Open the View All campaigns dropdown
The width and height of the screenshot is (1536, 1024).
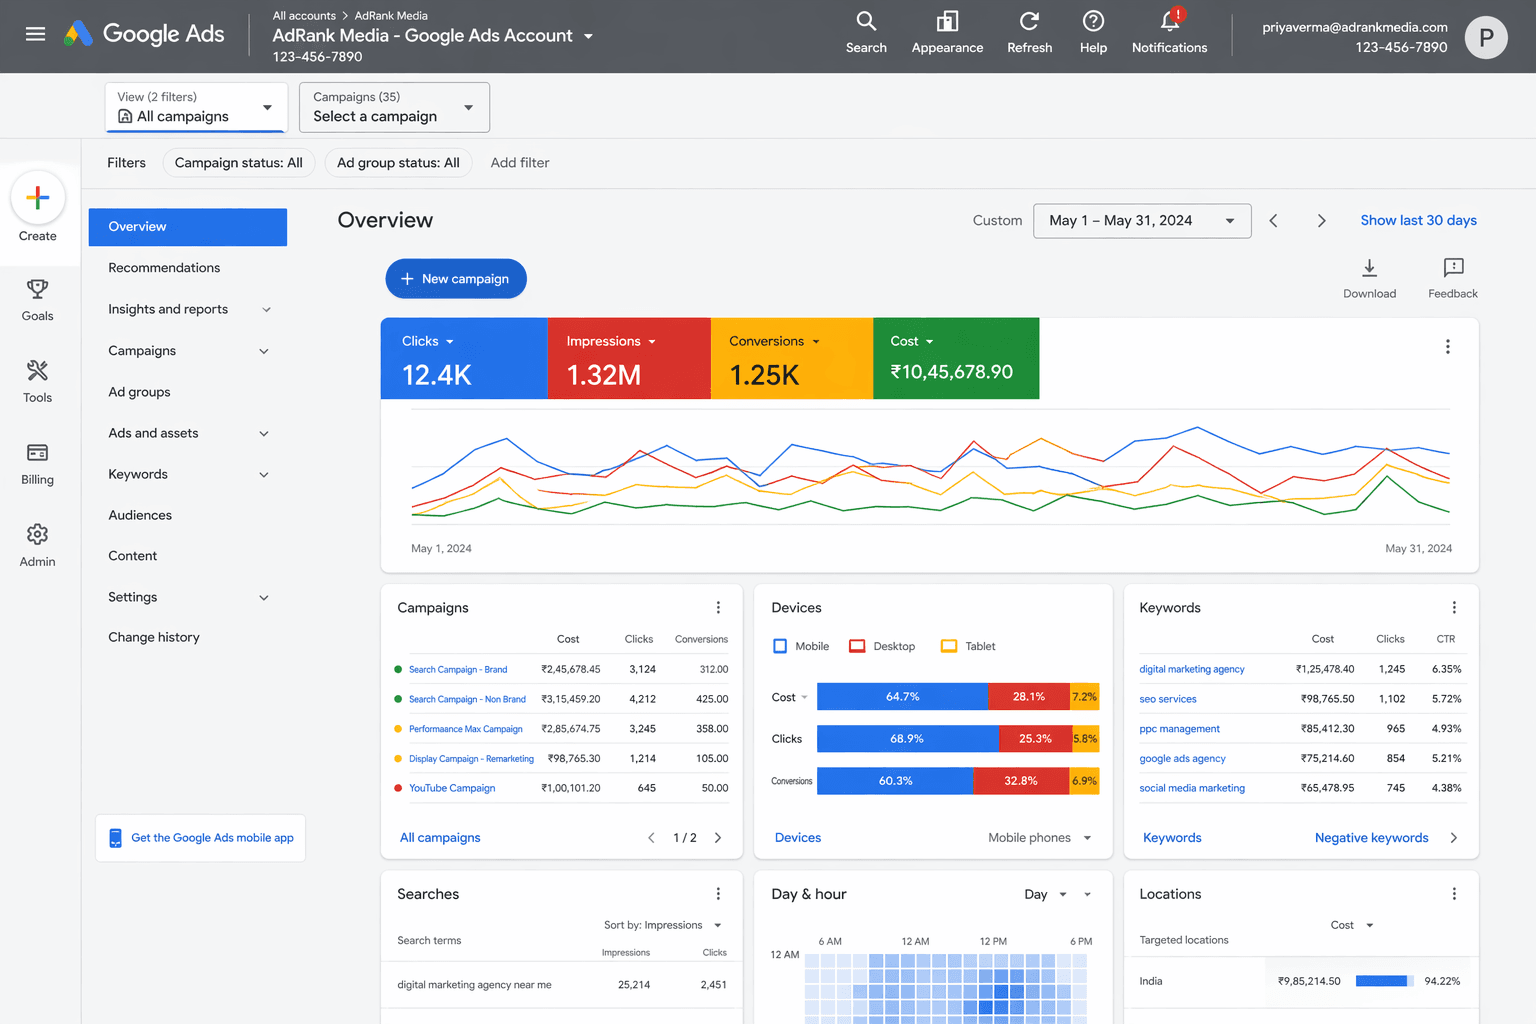tap(196, 107)
